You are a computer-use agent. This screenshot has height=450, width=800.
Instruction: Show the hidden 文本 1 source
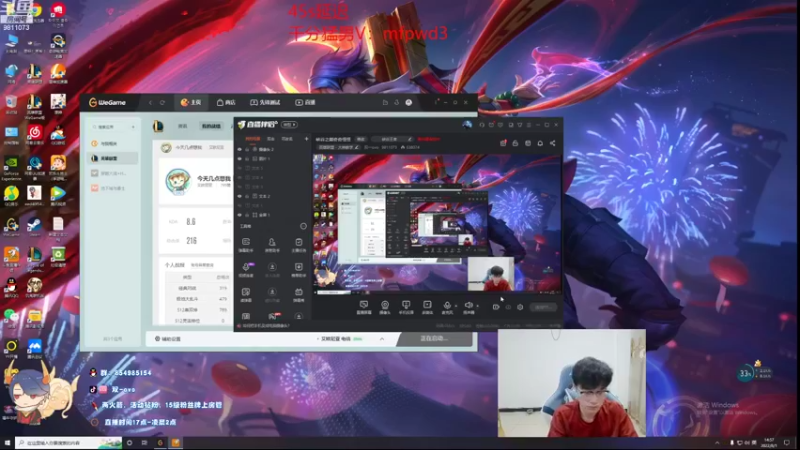click(x=239, y=206)
